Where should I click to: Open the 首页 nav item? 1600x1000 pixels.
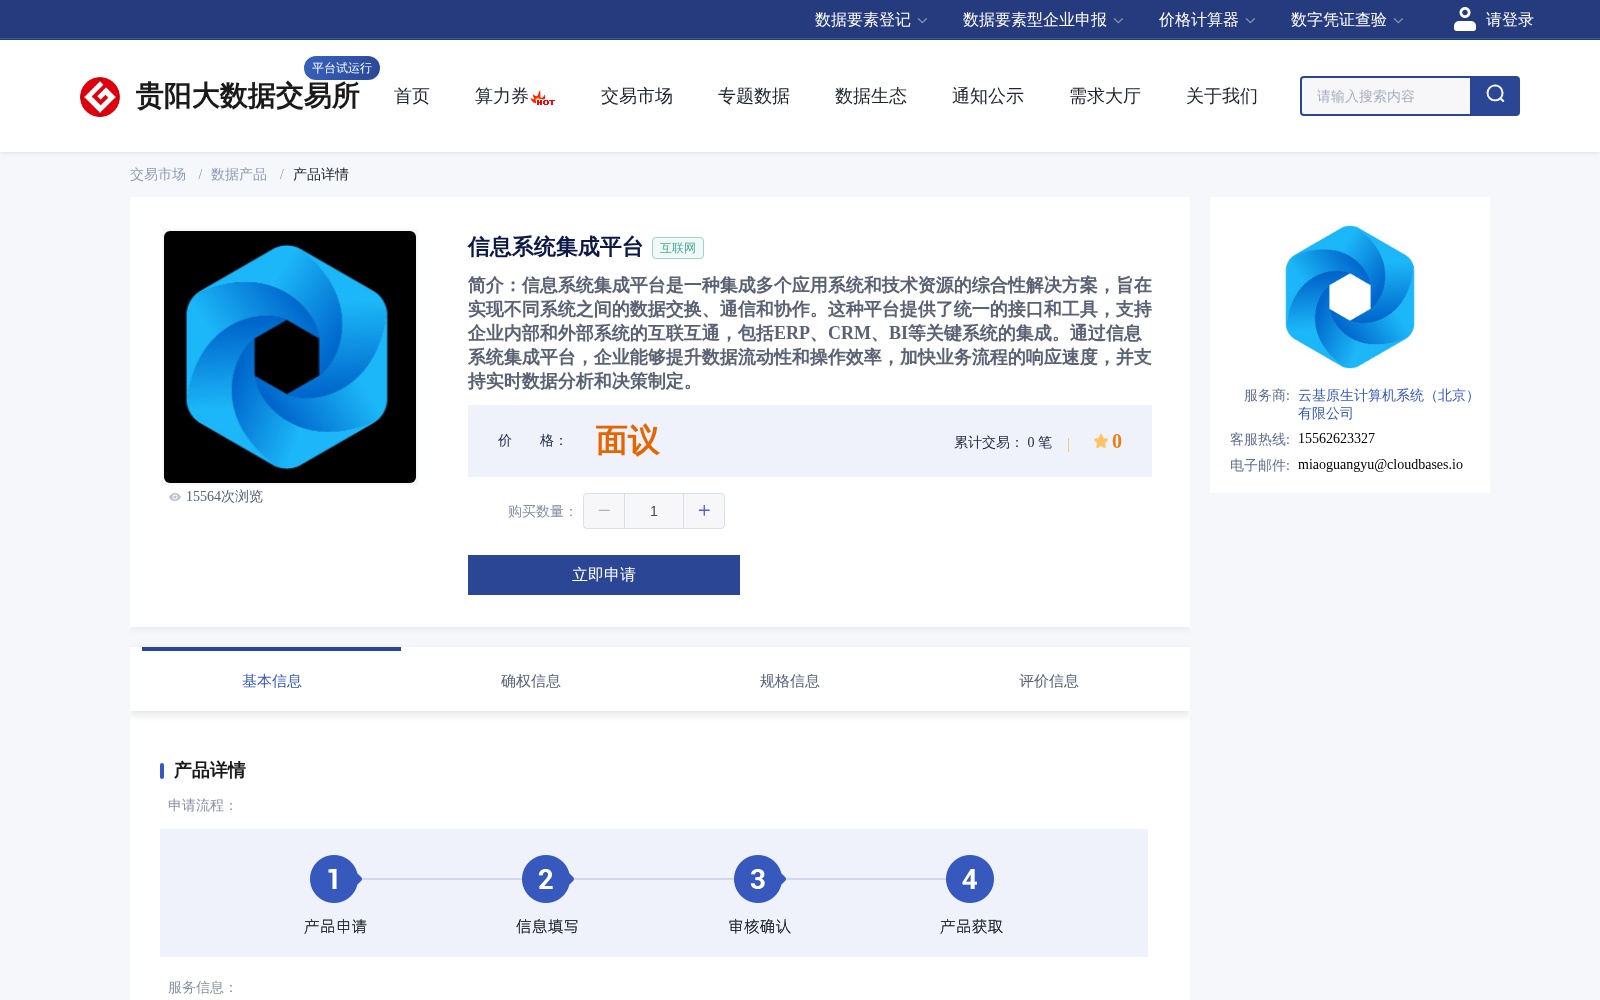click(x=412, y=96)
